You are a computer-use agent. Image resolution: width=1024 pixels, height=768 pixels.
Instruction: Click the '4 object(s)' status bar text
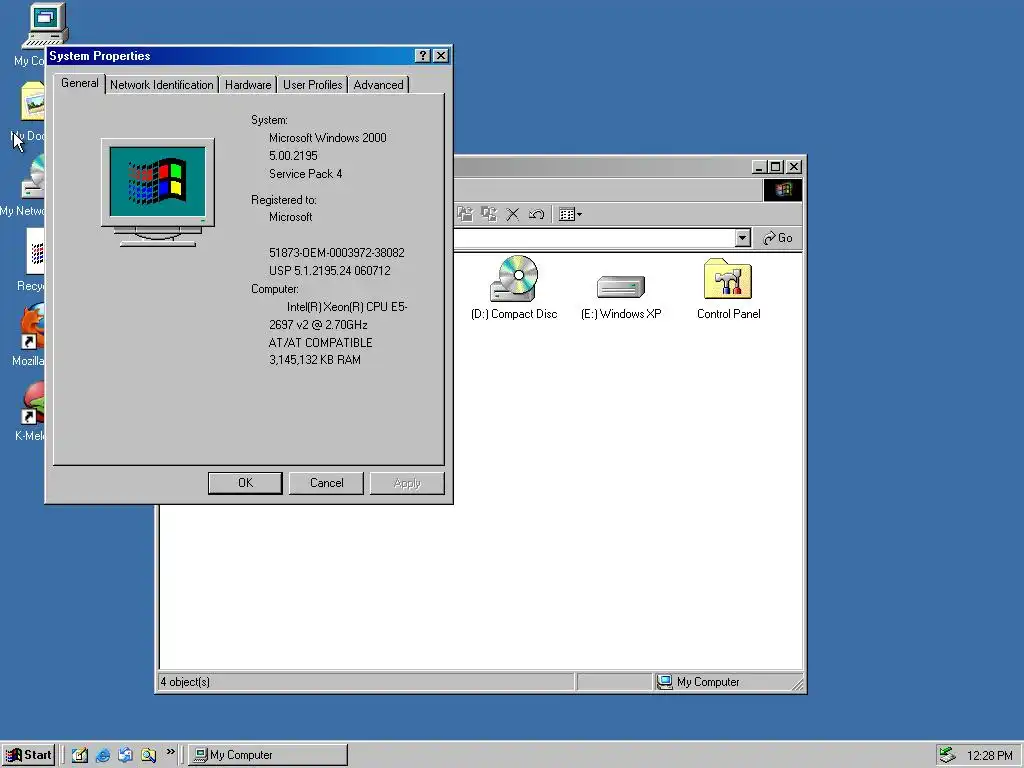tap(185, 682)
